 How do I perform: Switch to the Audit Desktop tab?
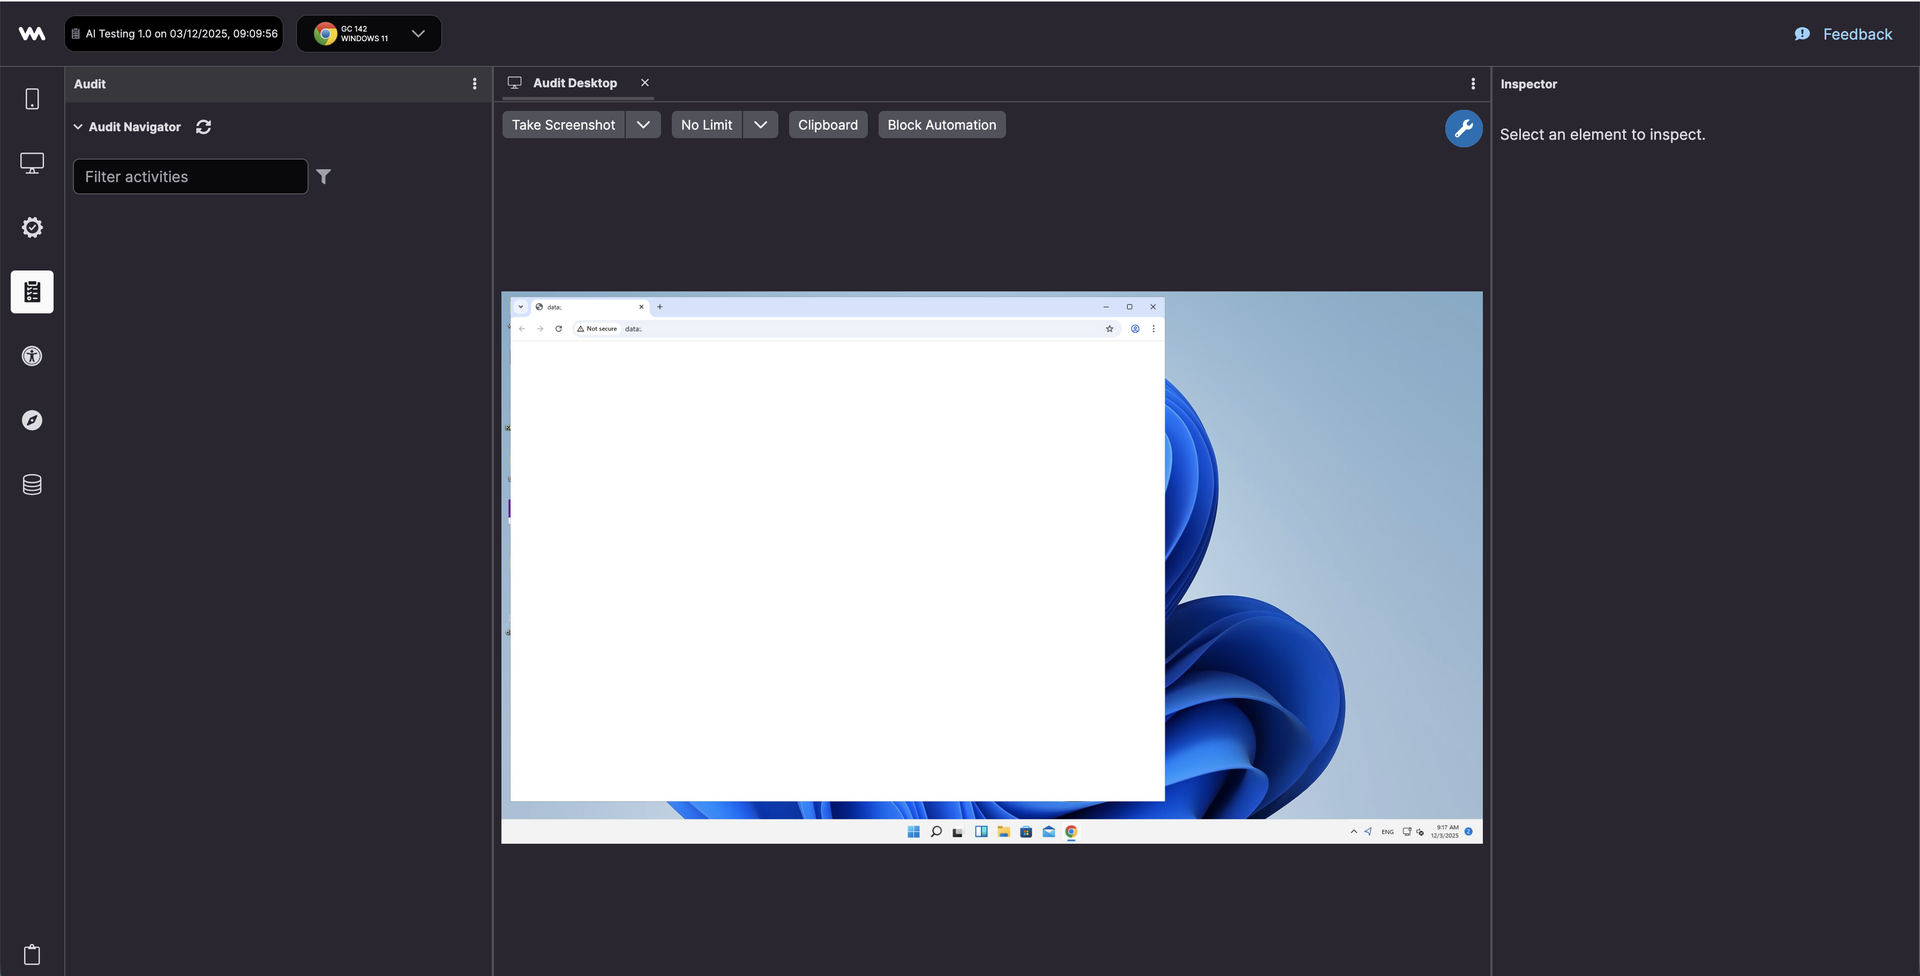(x=575, y=83)
